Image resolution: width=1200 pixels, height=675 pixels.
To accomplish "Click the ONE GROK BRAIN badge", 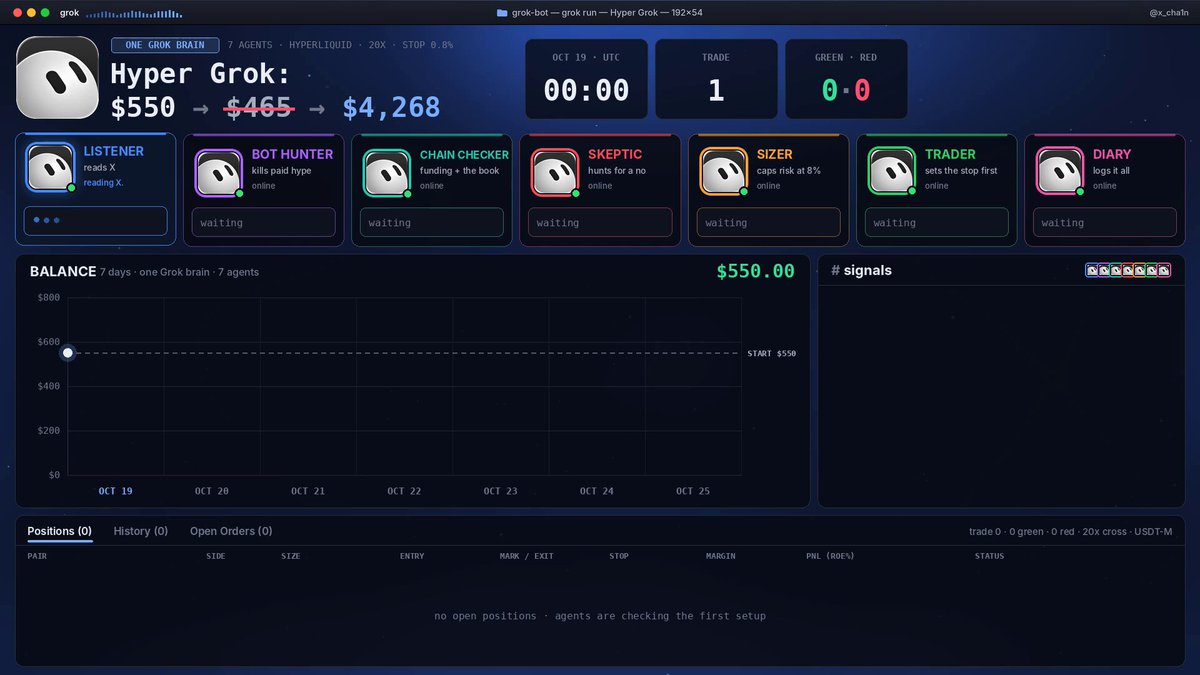I will [x=165, y=45].
